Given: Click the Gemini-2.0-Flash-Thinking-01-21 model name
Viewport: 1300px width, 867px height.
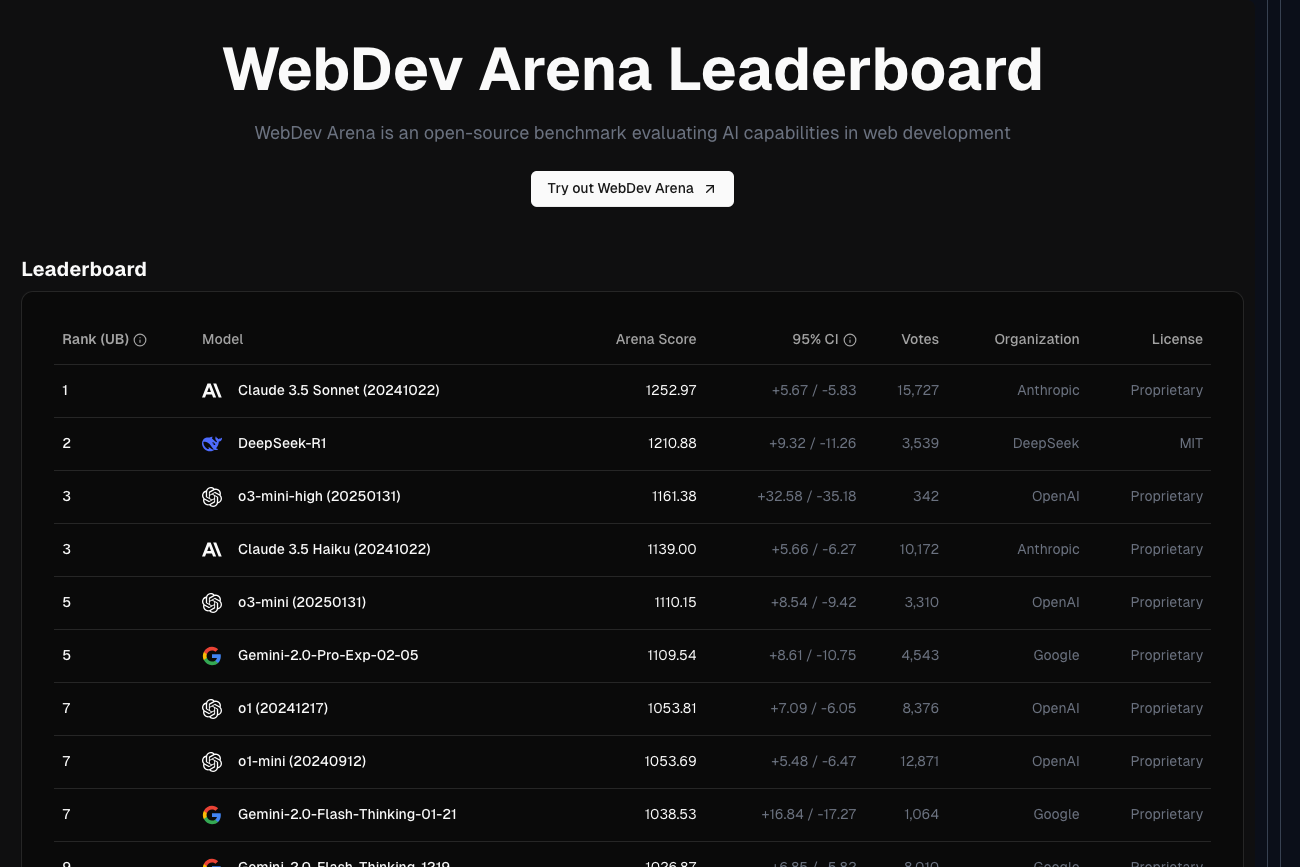Looking at the screenshot, I should [347, 815].
